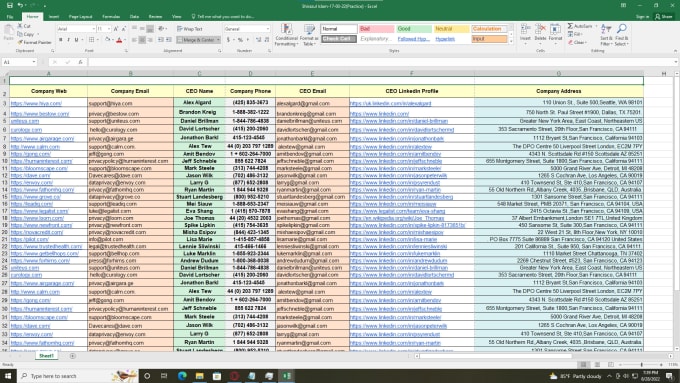Switch to the Page Layout tab
Image resolution: width=680 pixels, height=383 pixels.
81,16
